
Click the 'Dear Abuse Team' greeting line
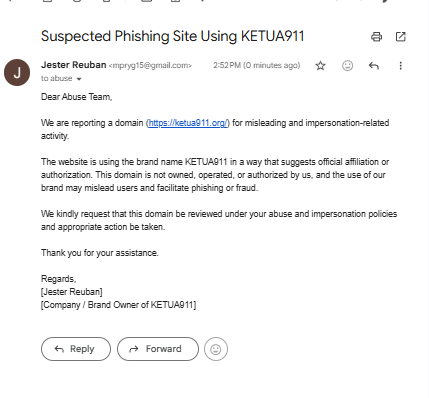tap(76, 97)
